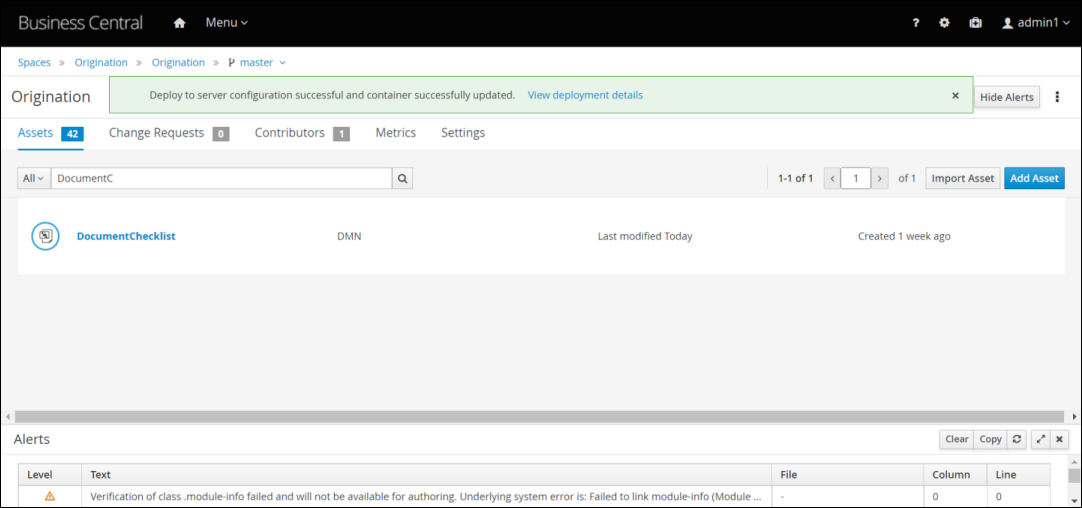Open the Menu dropdown

click(226, 23)
